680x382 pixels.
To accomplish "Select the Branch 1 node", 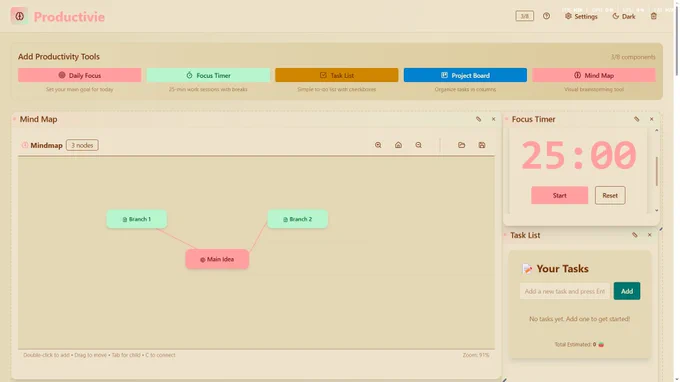I will click(x=137, y=219).
